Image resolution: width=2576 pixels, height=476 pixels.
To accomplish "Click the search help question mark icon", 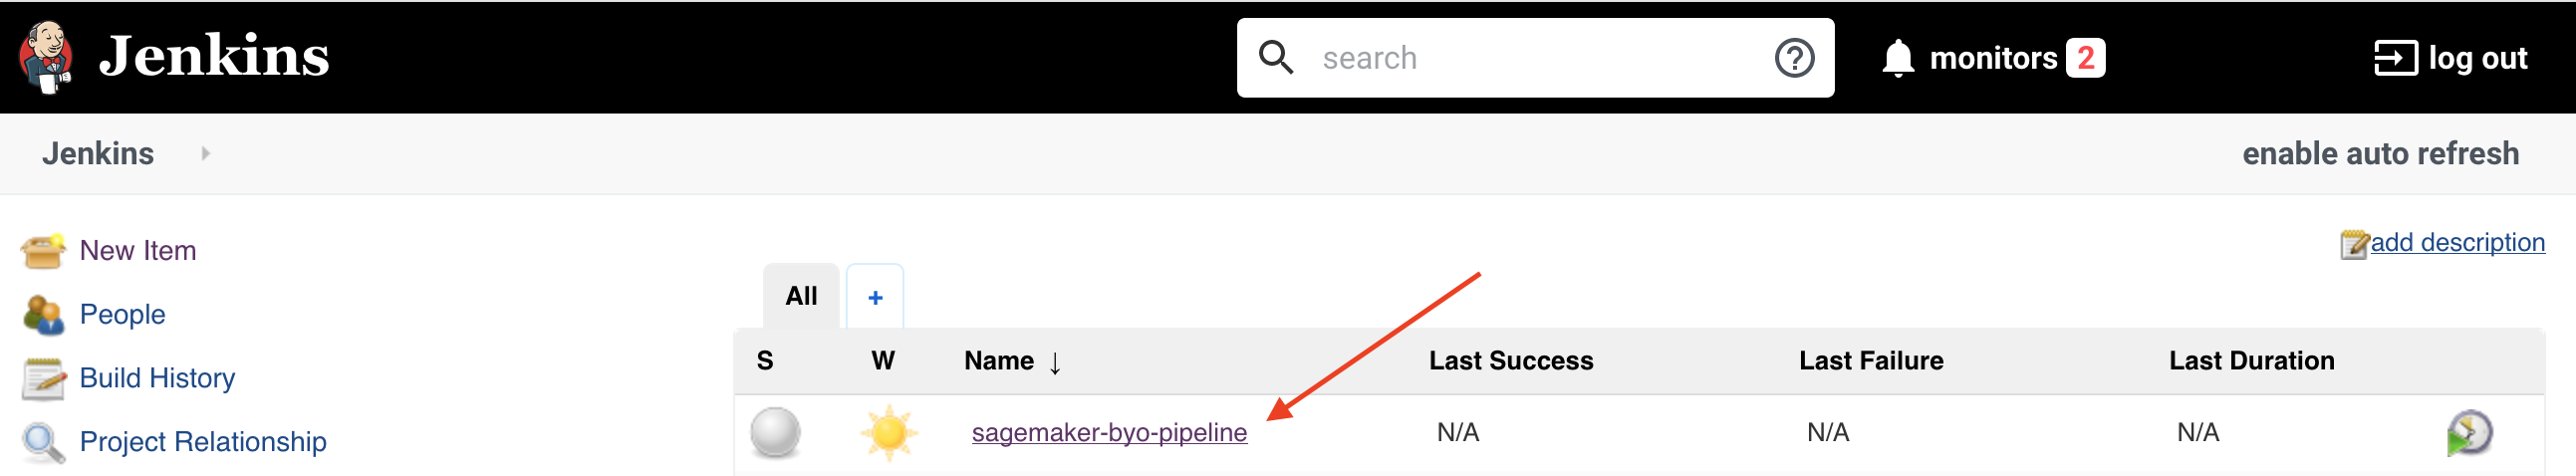I will point(1794,58).
